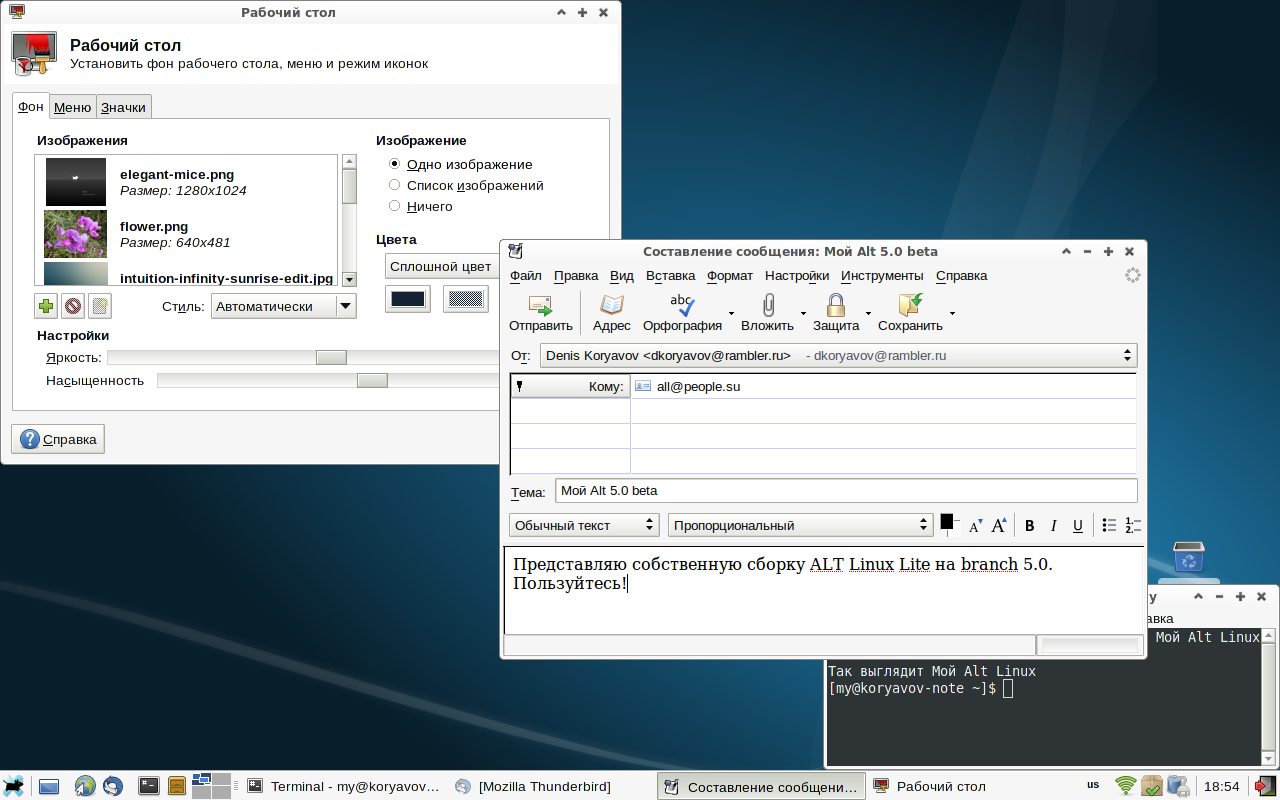Decrease font size in compose toolbar

coord(976,525)
